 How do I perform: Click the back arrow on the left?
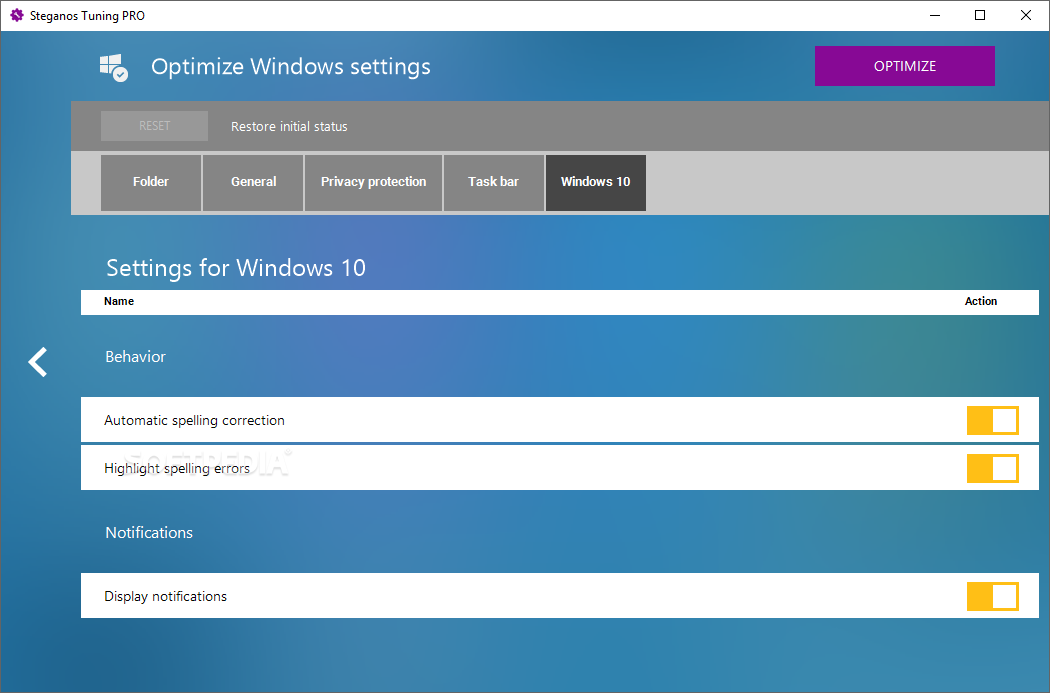point(38,362)
